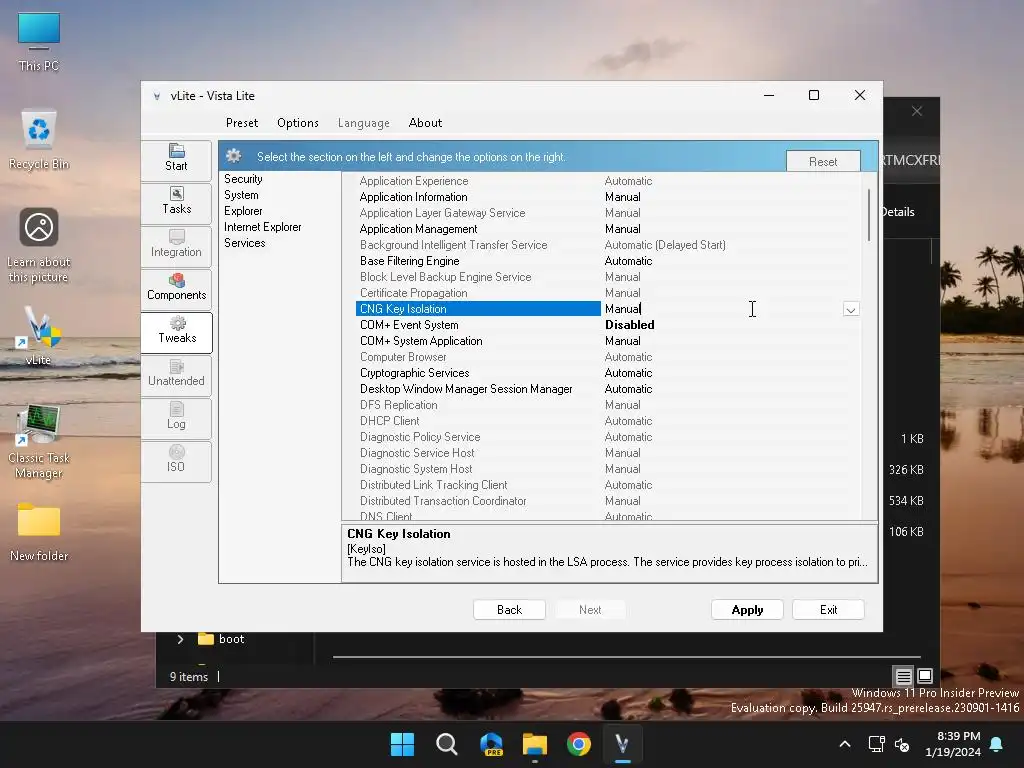Open the ISO sidebar section

(176, 460)
